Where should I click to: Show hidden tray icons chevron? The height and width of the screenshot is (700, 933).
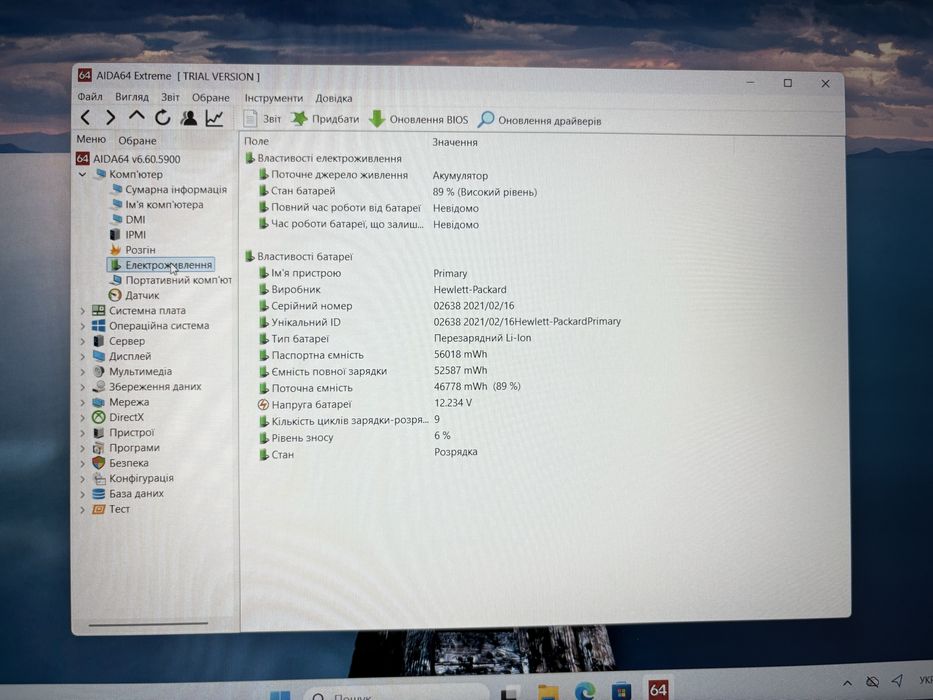[x=847, y=682]
